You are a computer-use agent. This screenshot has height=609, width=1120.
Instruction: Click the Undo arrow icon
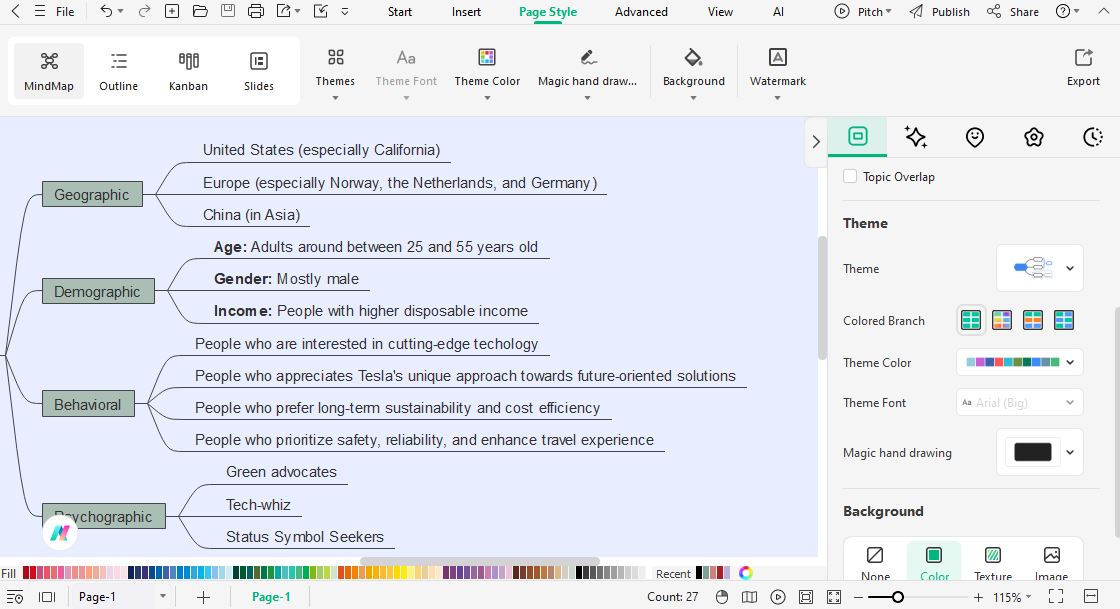[106, 11]
